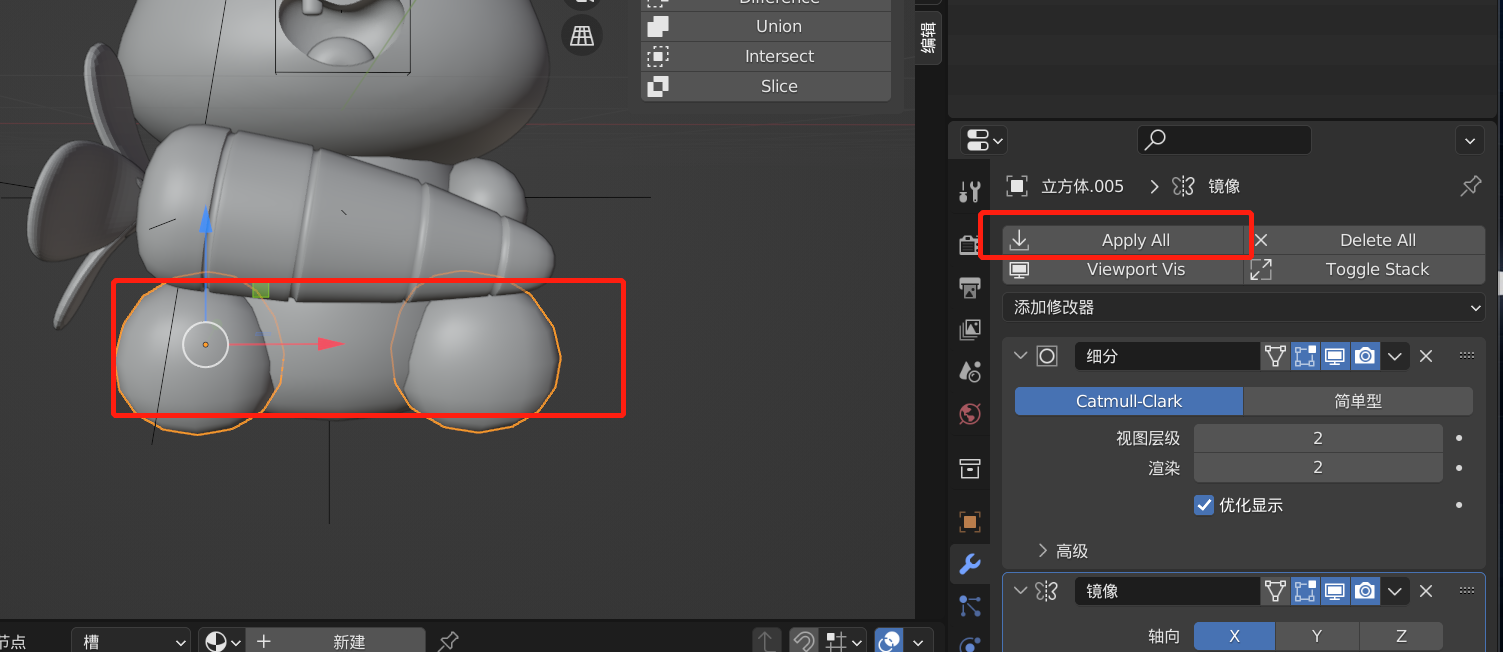Toggle node editor overlays button

pyautogui.click(x=890, y=641)
